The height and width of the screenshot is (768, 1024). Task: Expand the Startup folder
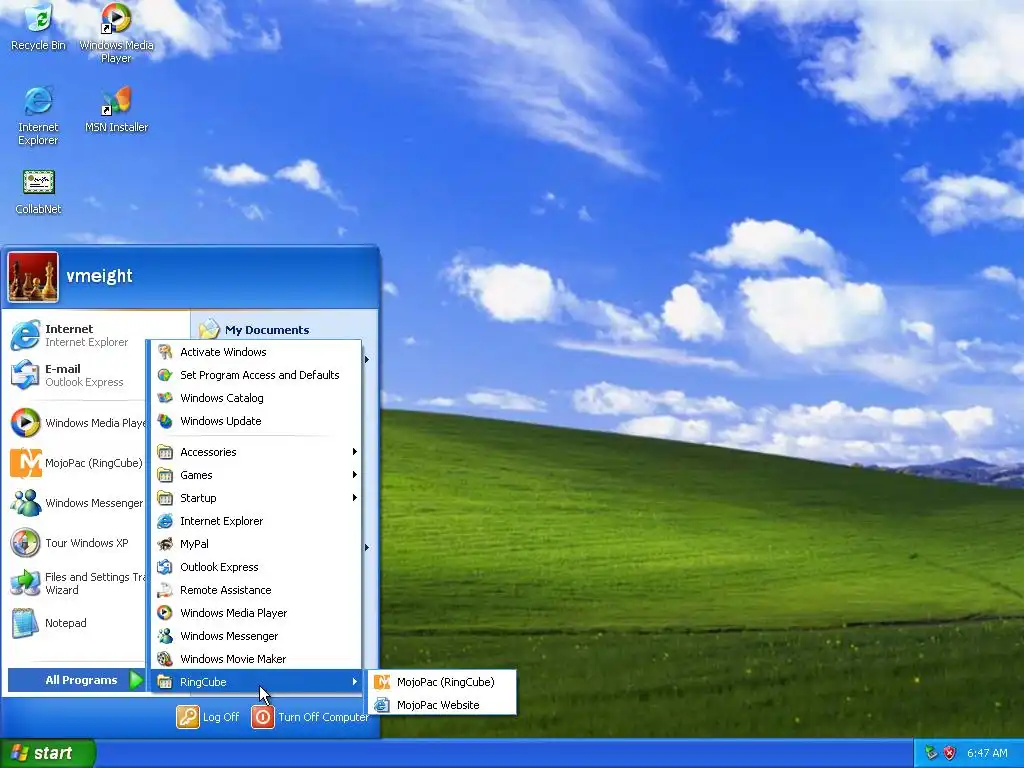[x=256, y=498]
